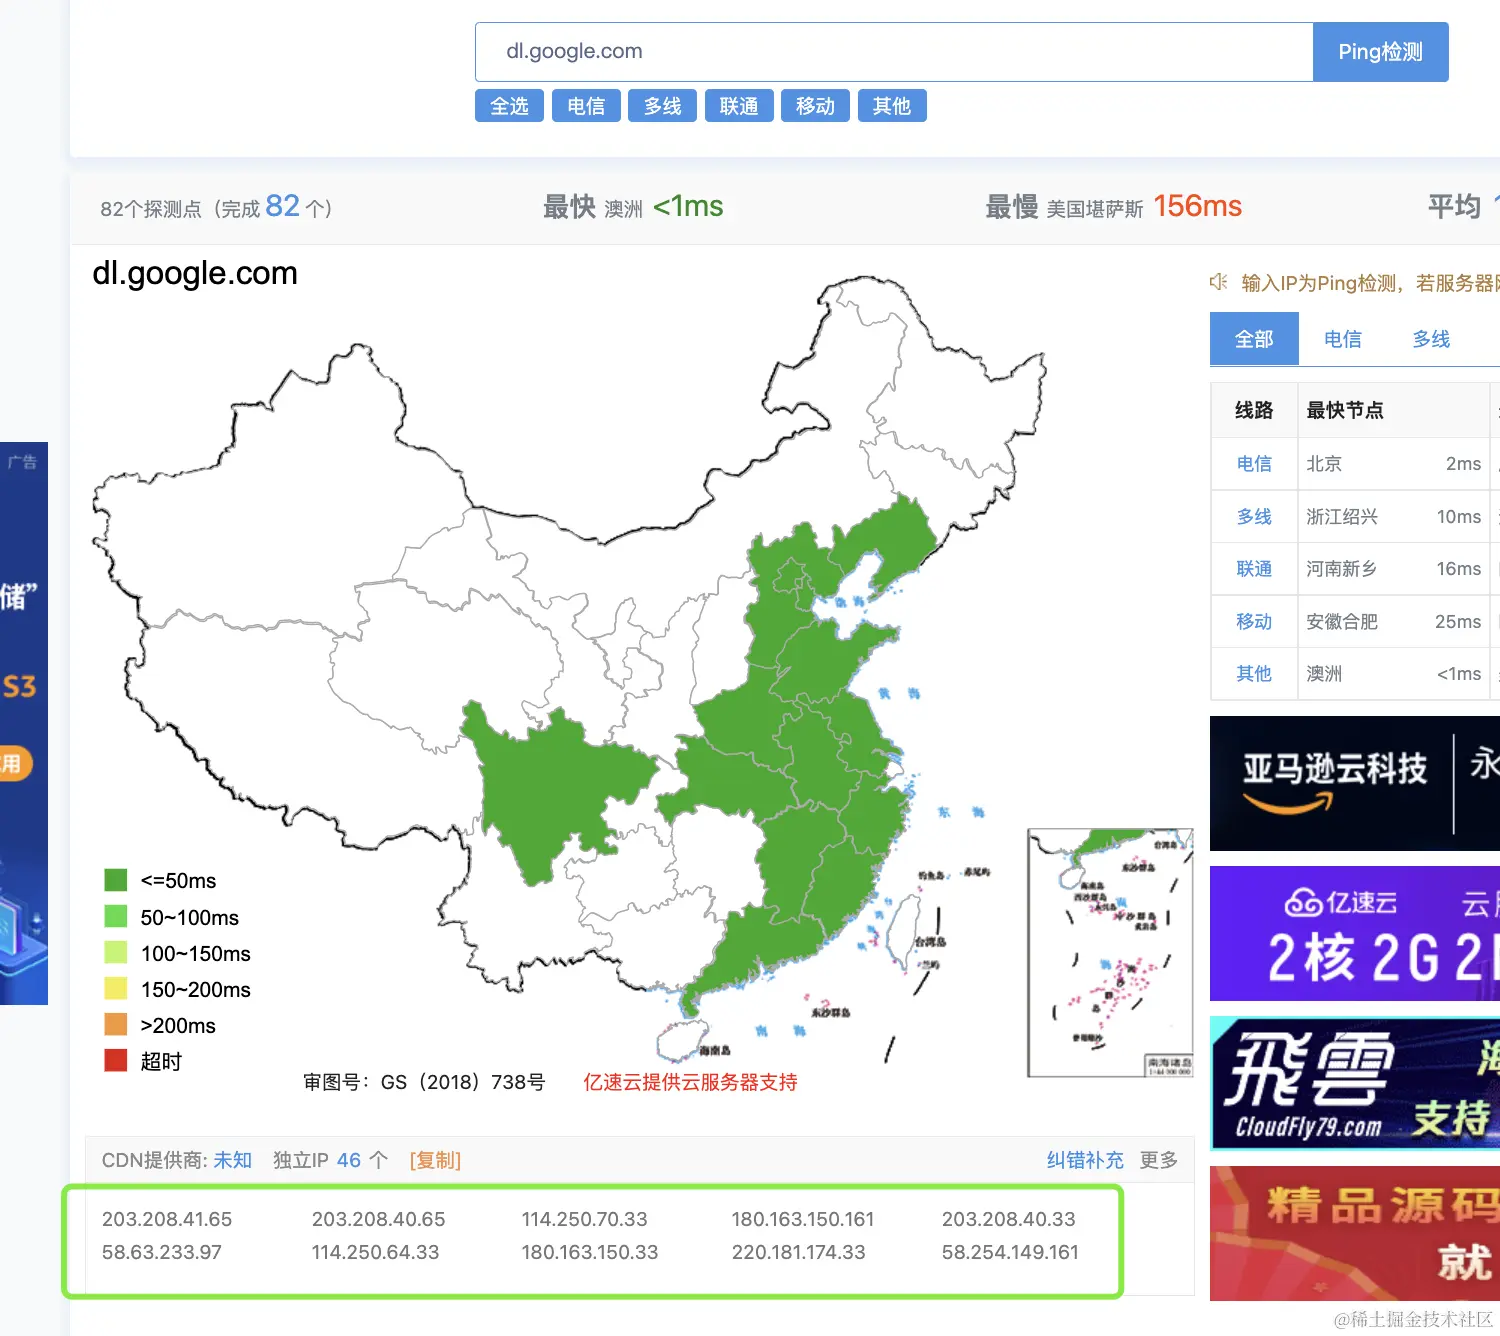The image size is (1500, 1336).
Task: Click IP address 180.163.150.161
Action: (802, 1219)
